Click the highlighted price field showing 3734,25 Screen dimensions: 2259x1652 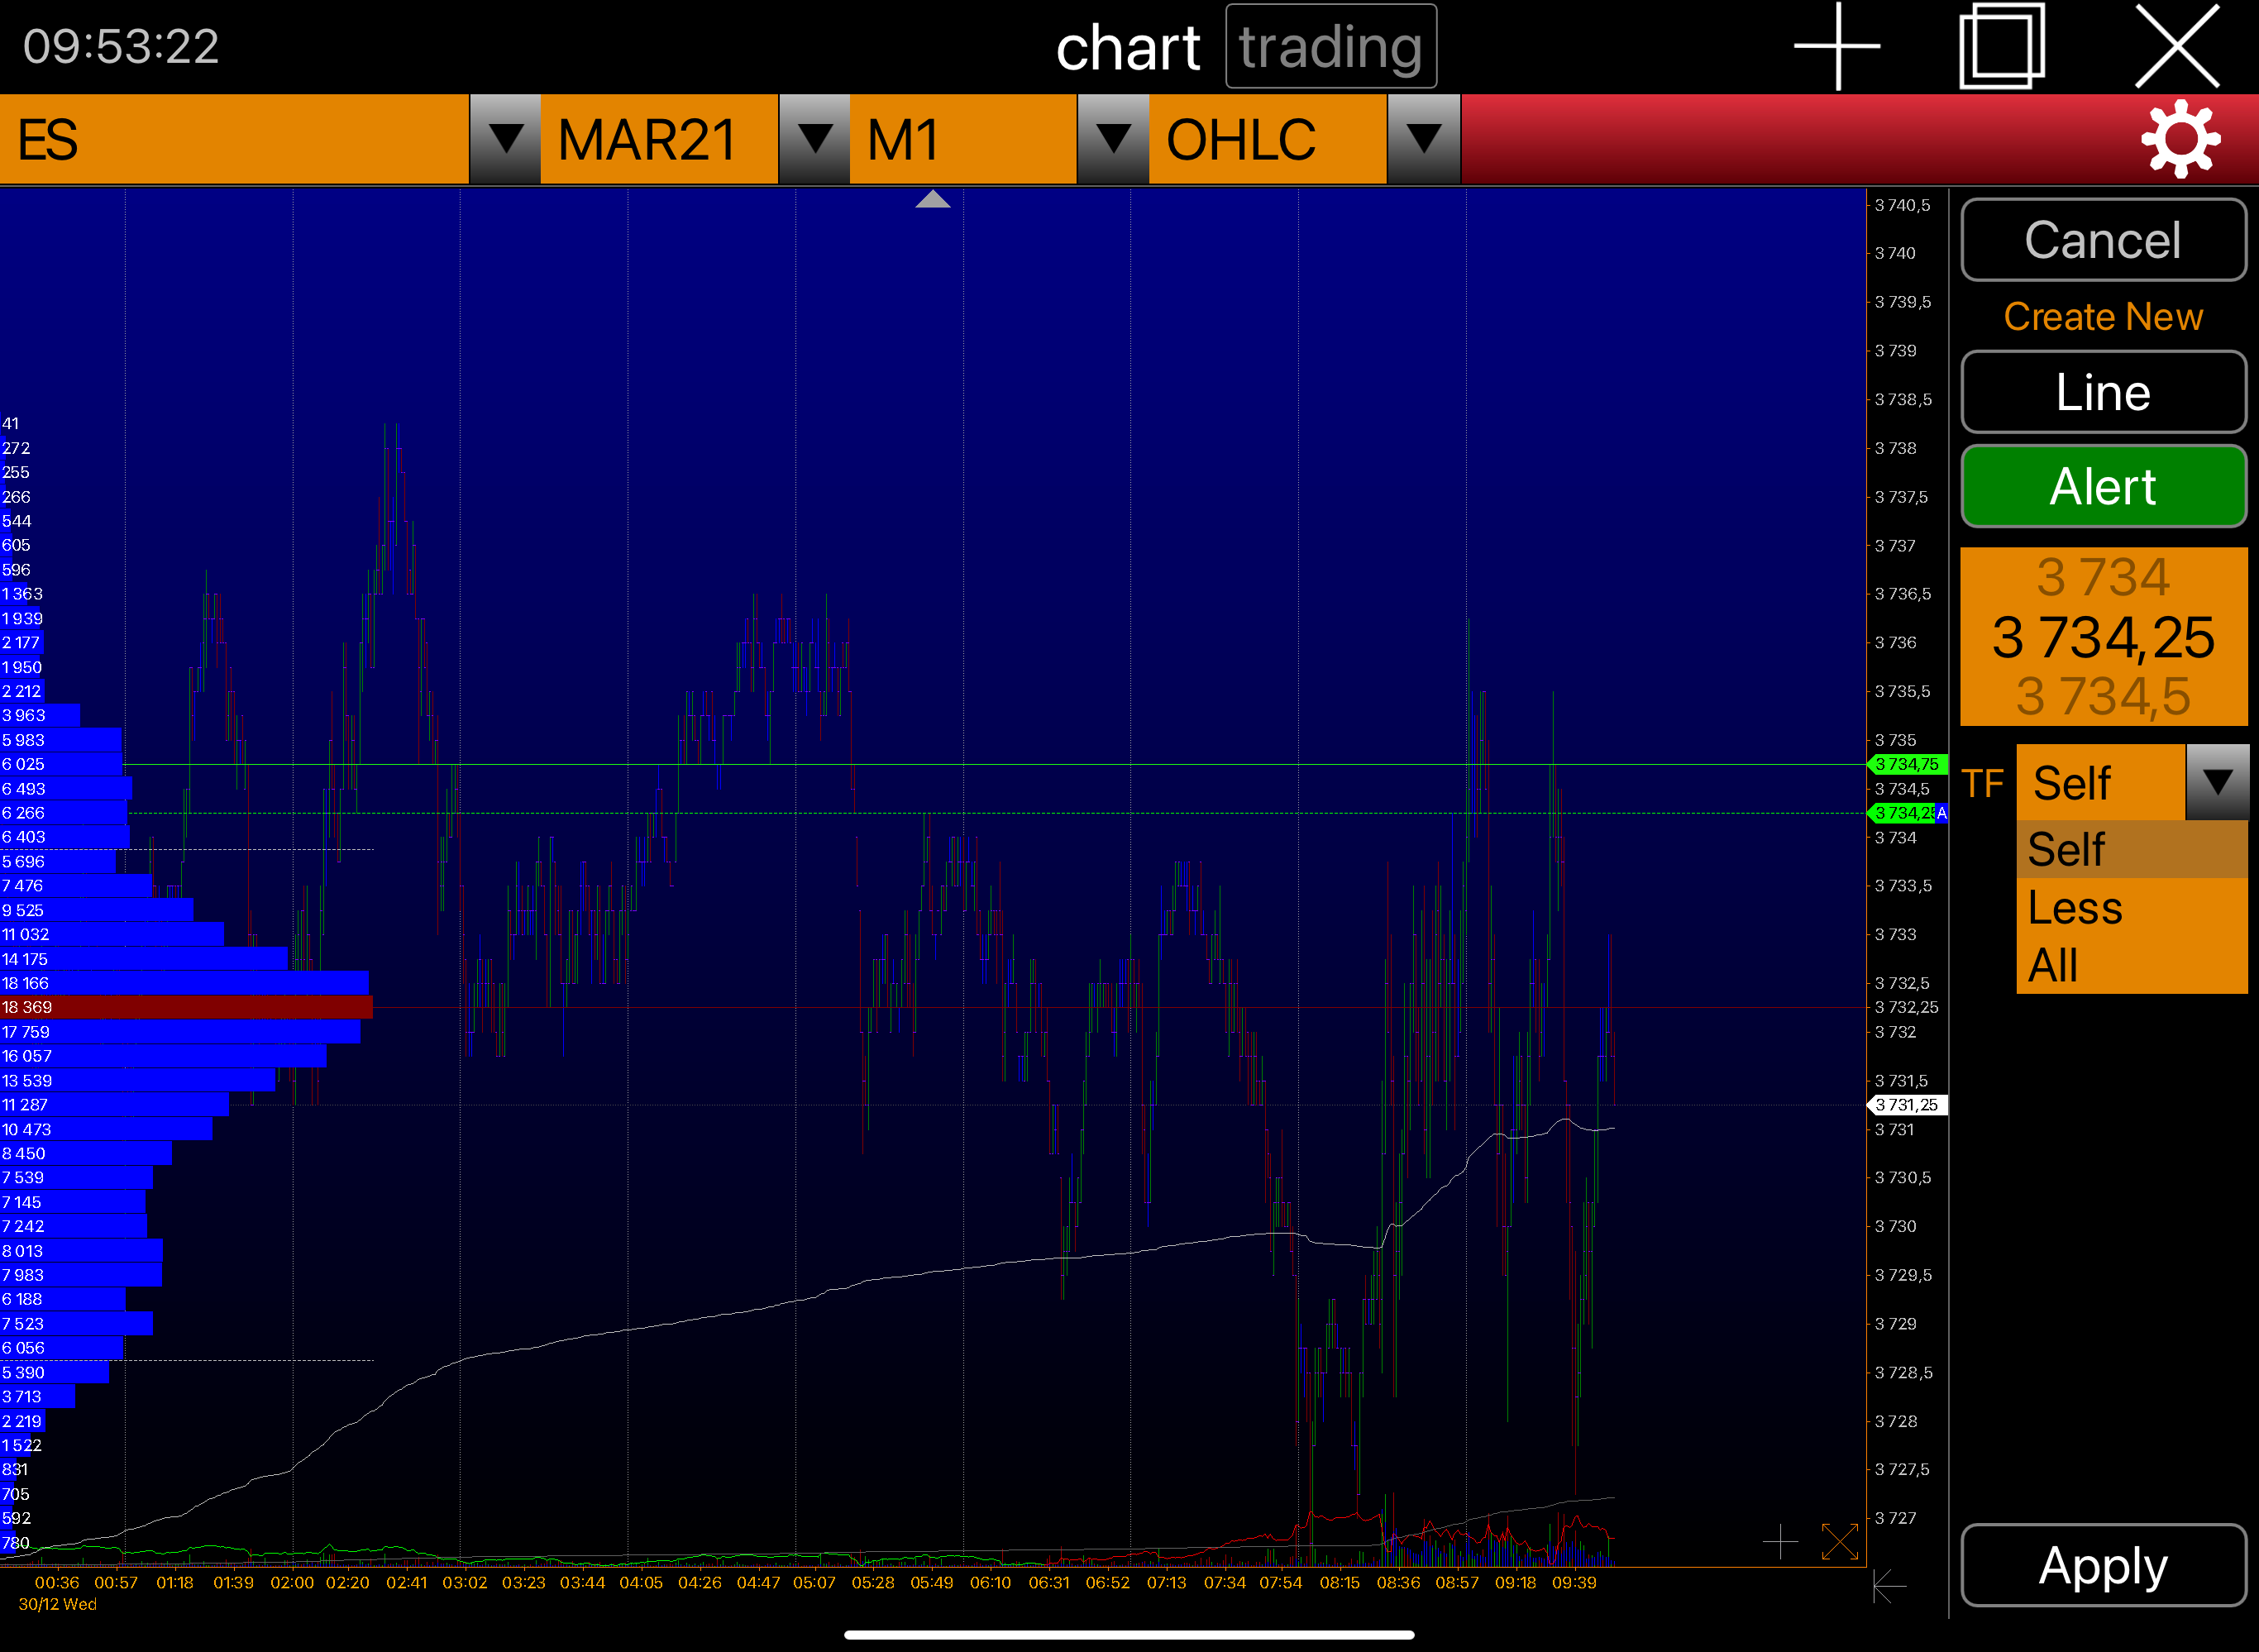(2102, 635)
